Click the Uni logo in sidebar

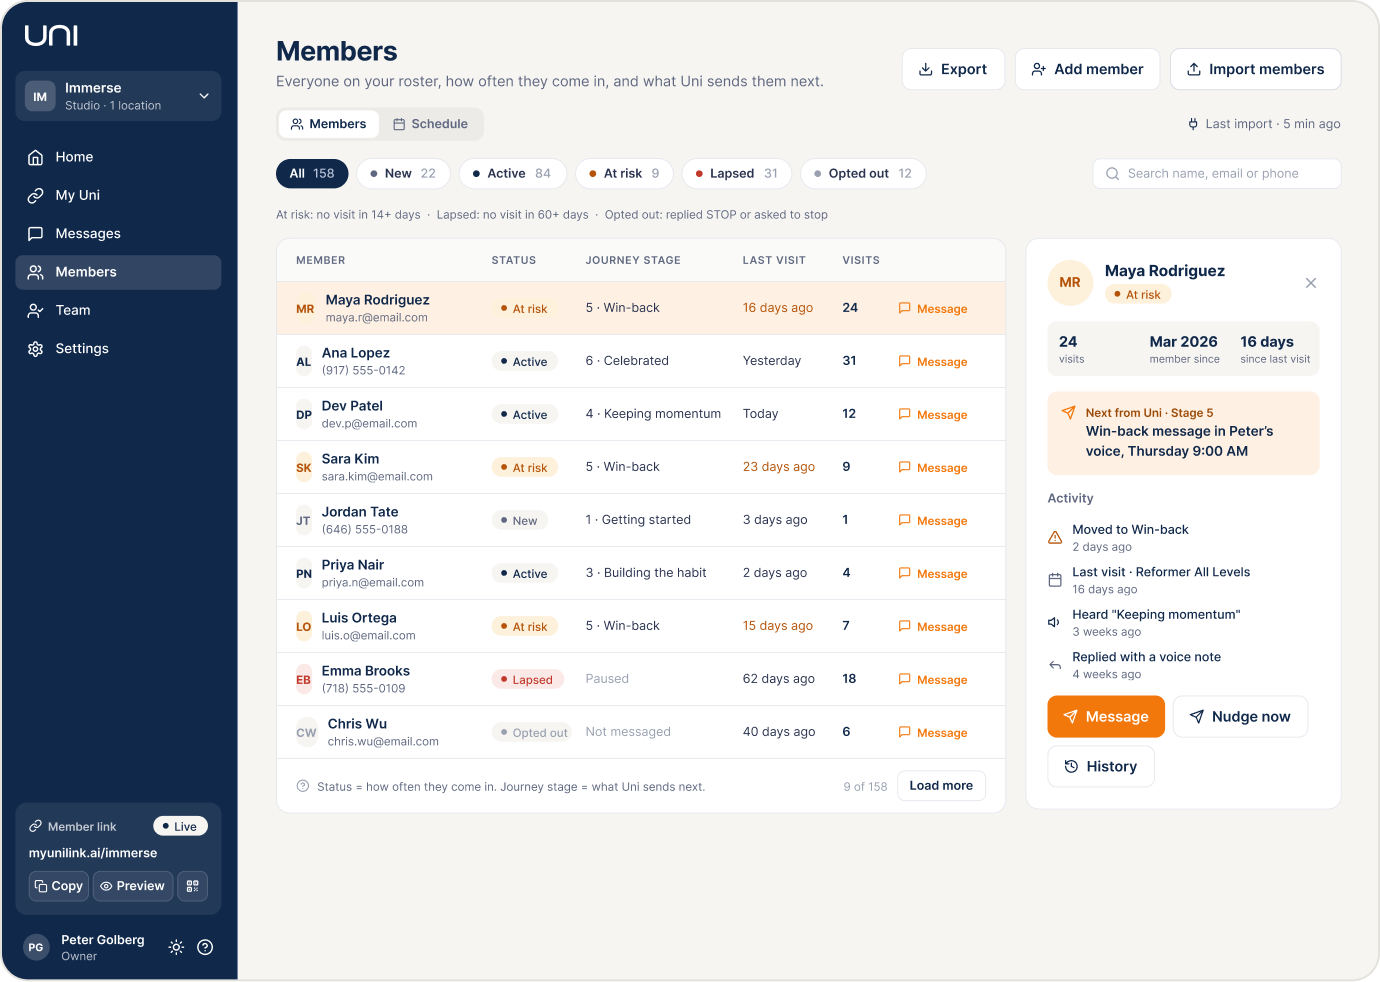coord(51,35)
